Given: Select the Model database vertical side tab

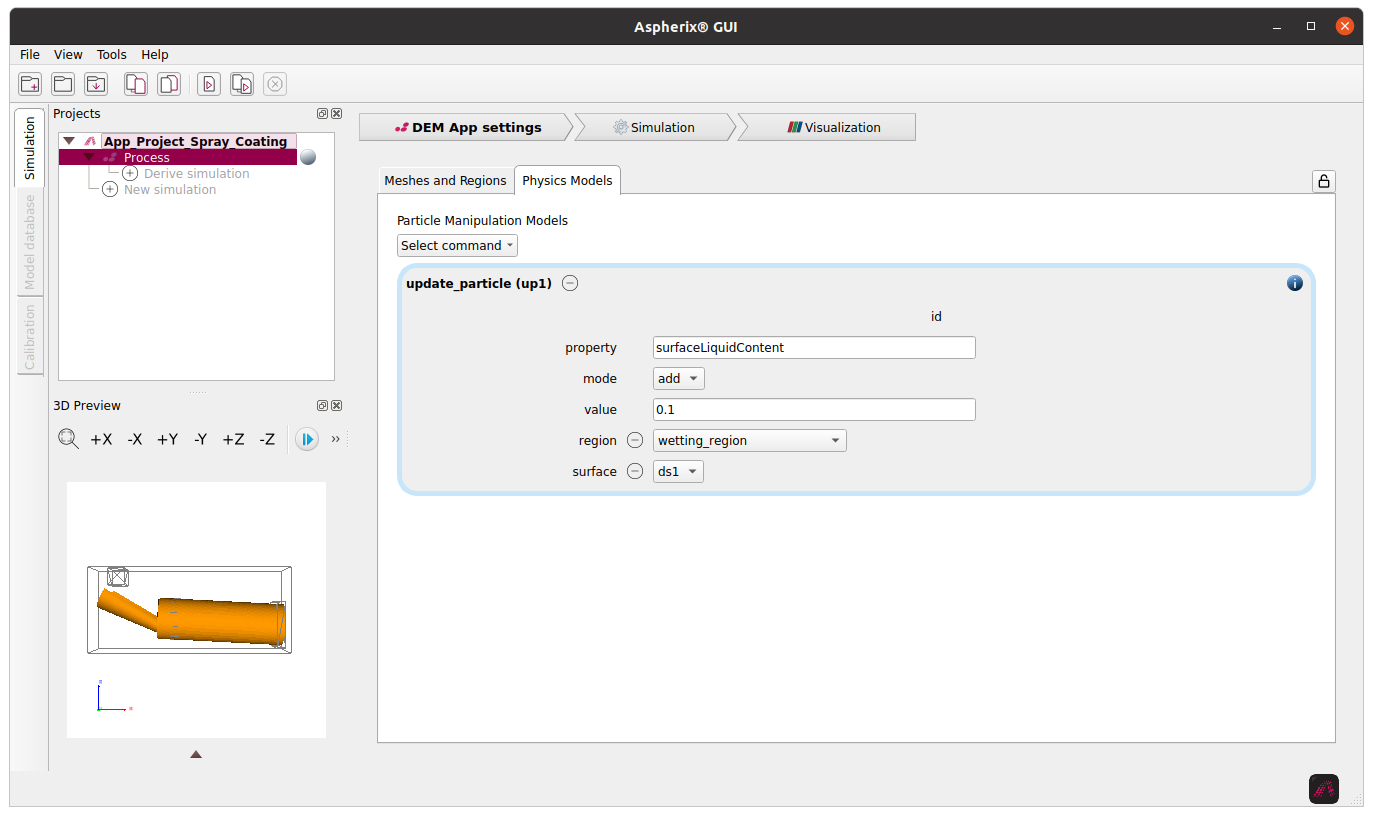Looking at the screenshot, I should point(29,242).
